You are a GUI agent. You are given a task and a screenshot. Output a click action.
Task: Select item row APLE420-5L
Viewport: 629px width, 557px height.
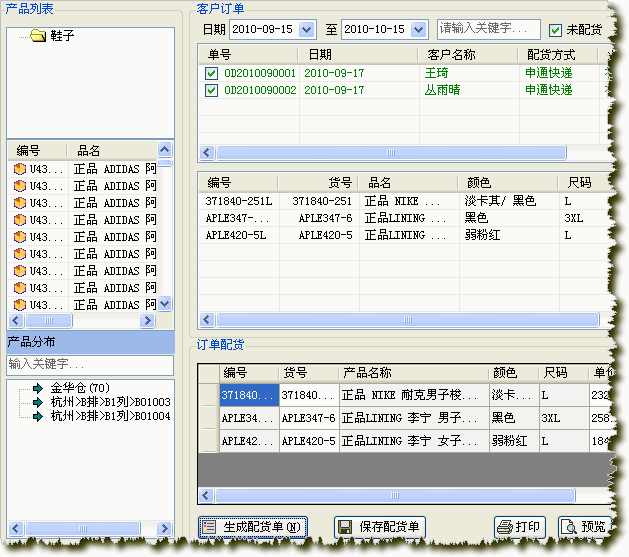click(405, 235)
